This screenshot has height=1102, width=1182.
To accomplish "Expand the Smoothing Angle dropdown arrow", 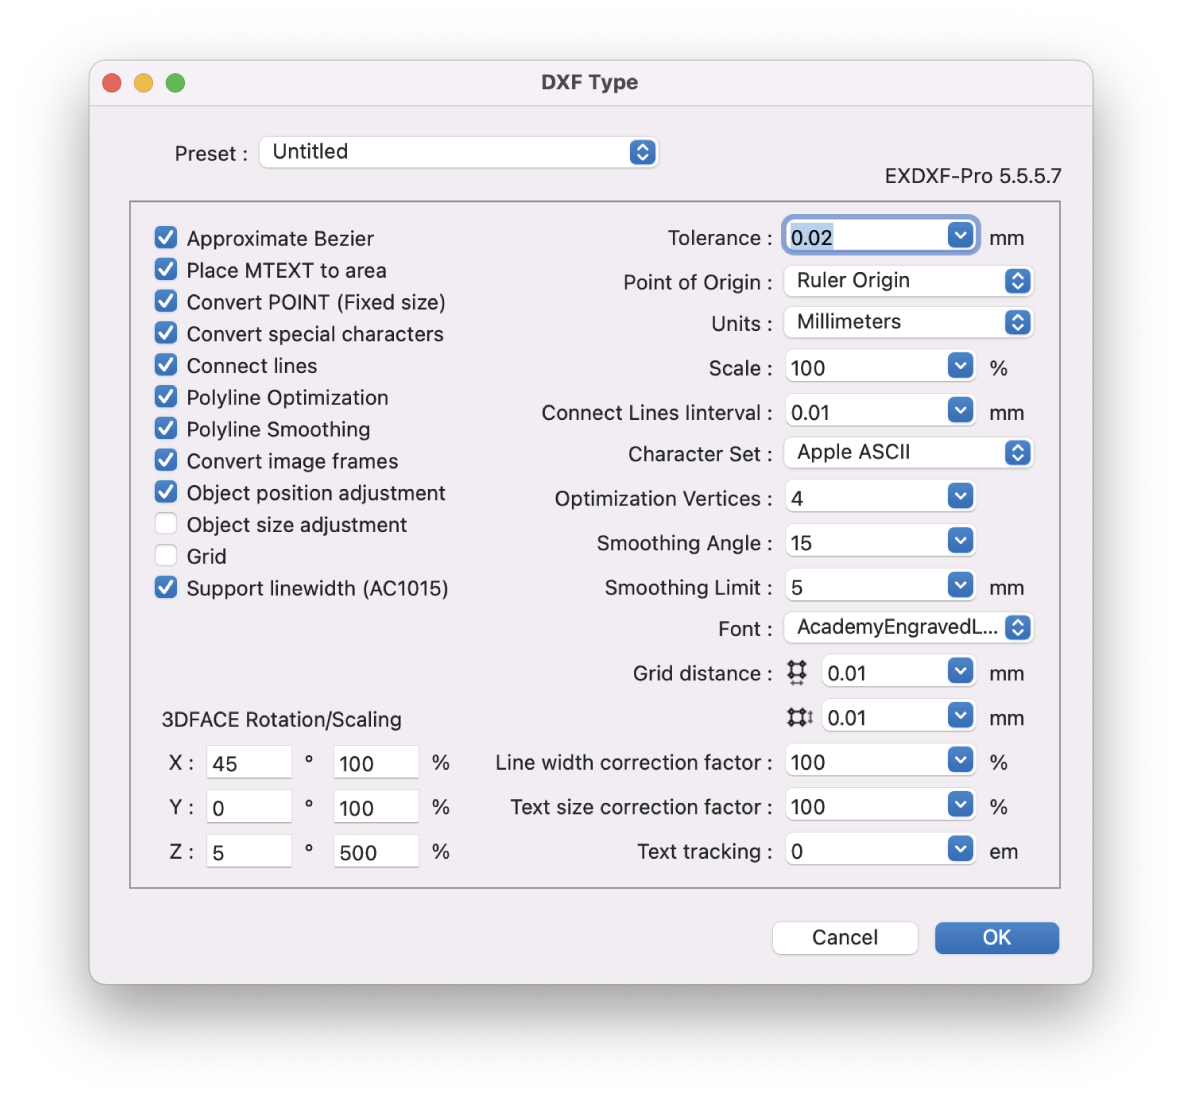I will (x=960, y=541).
